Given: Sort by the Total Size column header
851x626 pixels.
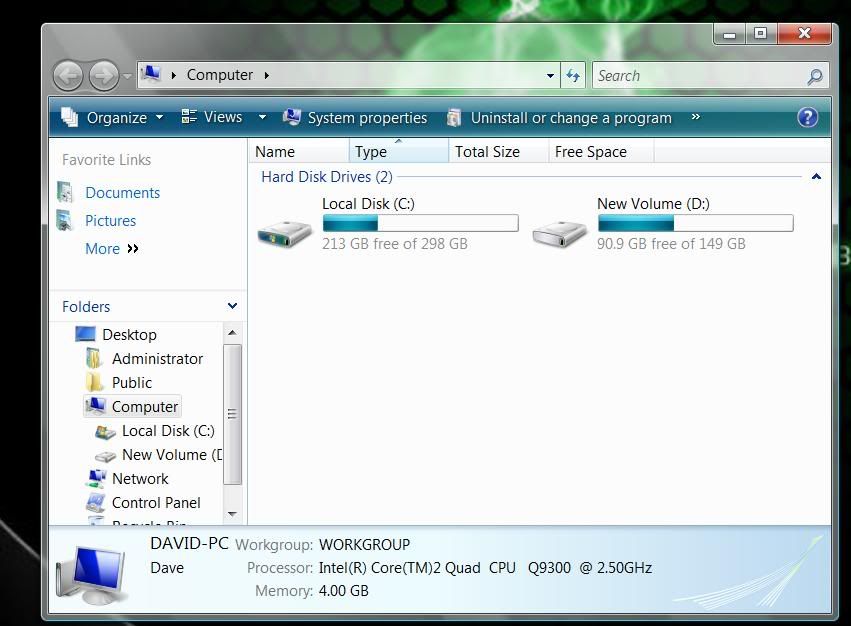Looking at the screenshot, I should (x=487, y=152).
